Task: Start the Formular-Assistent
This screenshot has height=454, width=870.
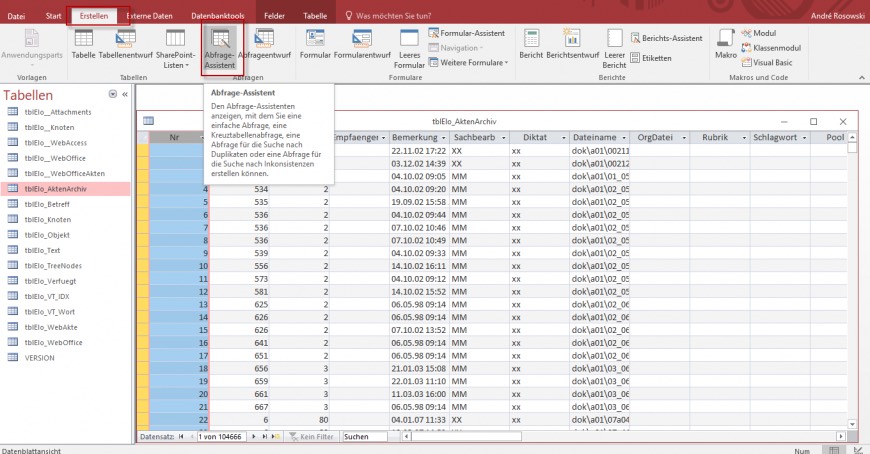Action: coord(467,33)
